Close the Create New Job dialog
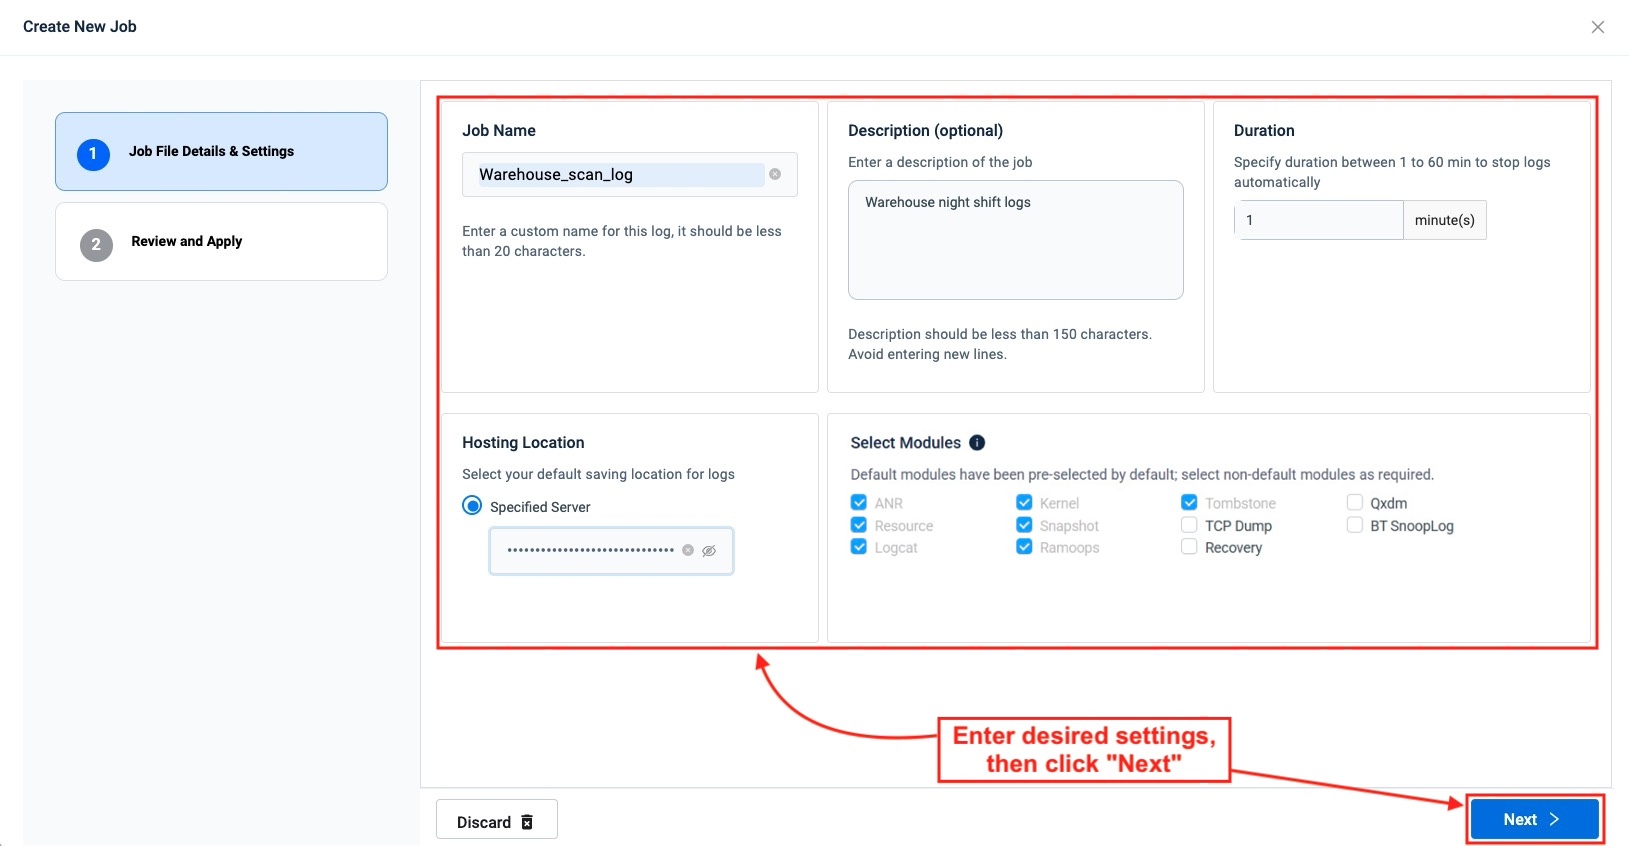The height and width of the screenshot is (846, 1629). pyautogui.click(x=1597, y=27)
